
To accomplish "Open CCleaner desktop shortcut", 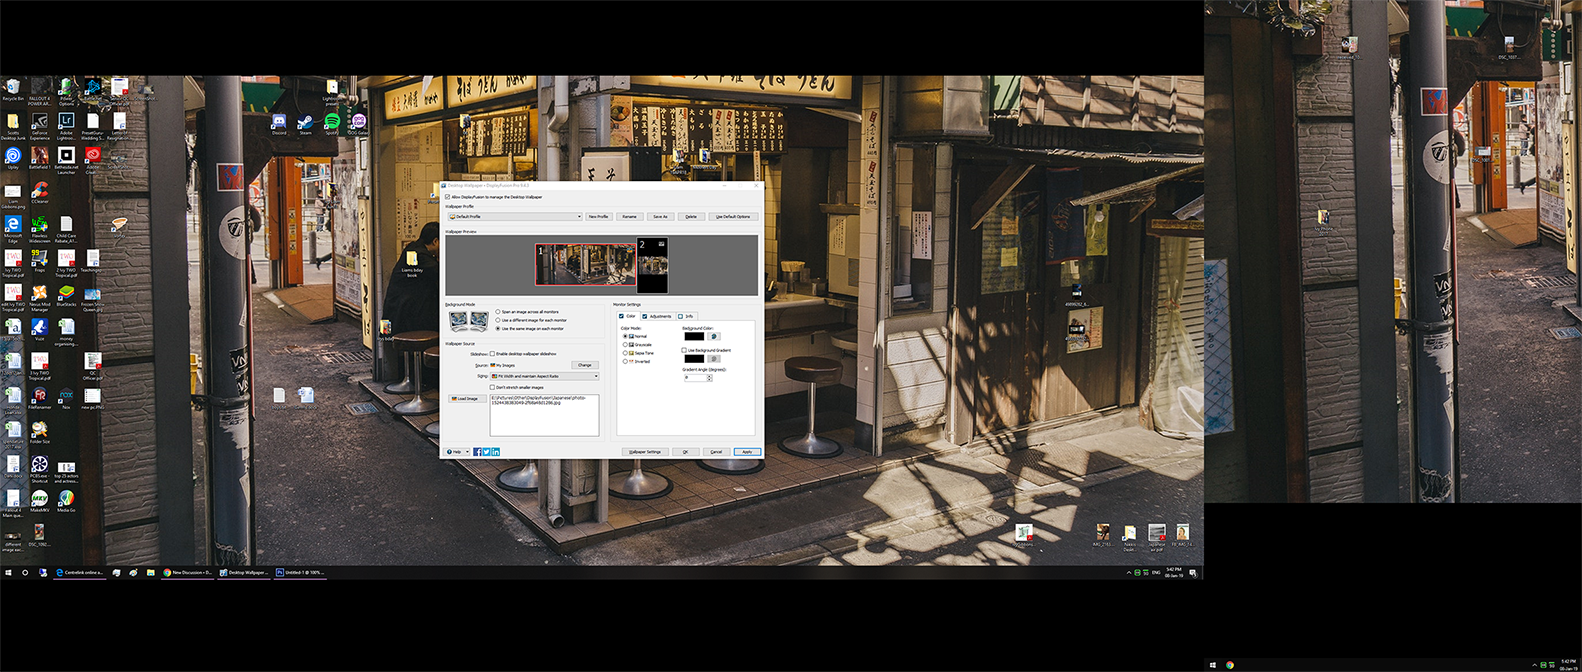I will point(39,190).
